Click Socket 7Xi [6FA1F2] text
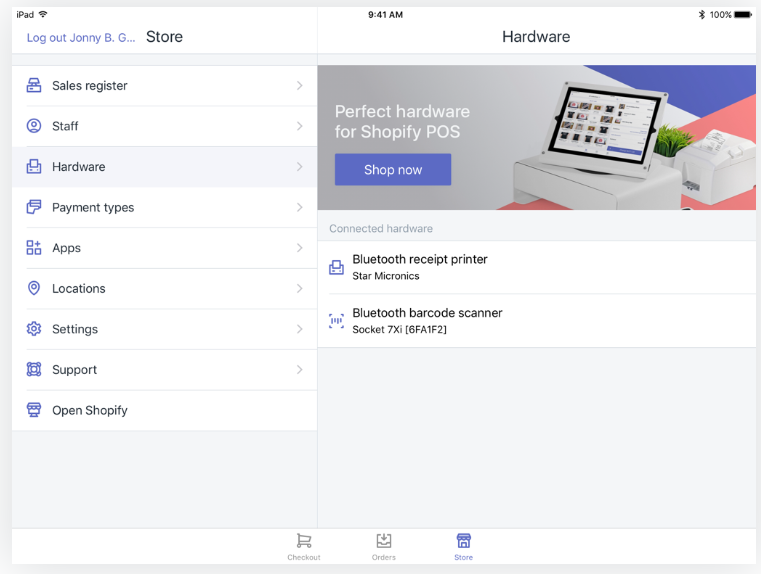Image resolution: width=761 pixels, height=574 pixels. pos(399,329)
